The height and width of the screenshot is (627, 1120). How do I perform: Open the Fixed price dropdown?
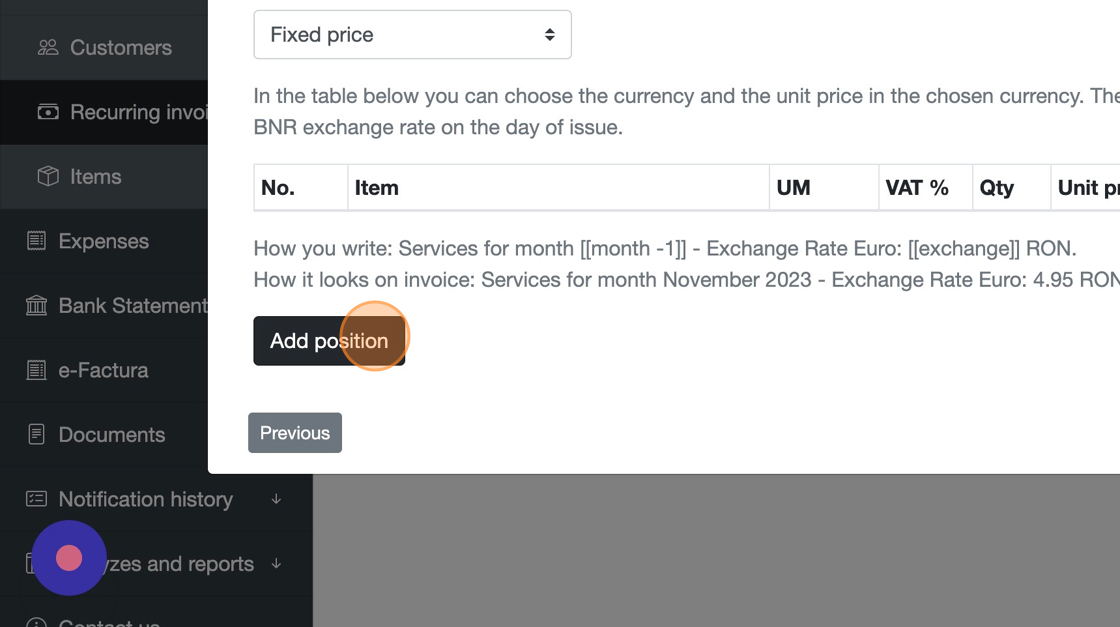[x=412, y=35]
